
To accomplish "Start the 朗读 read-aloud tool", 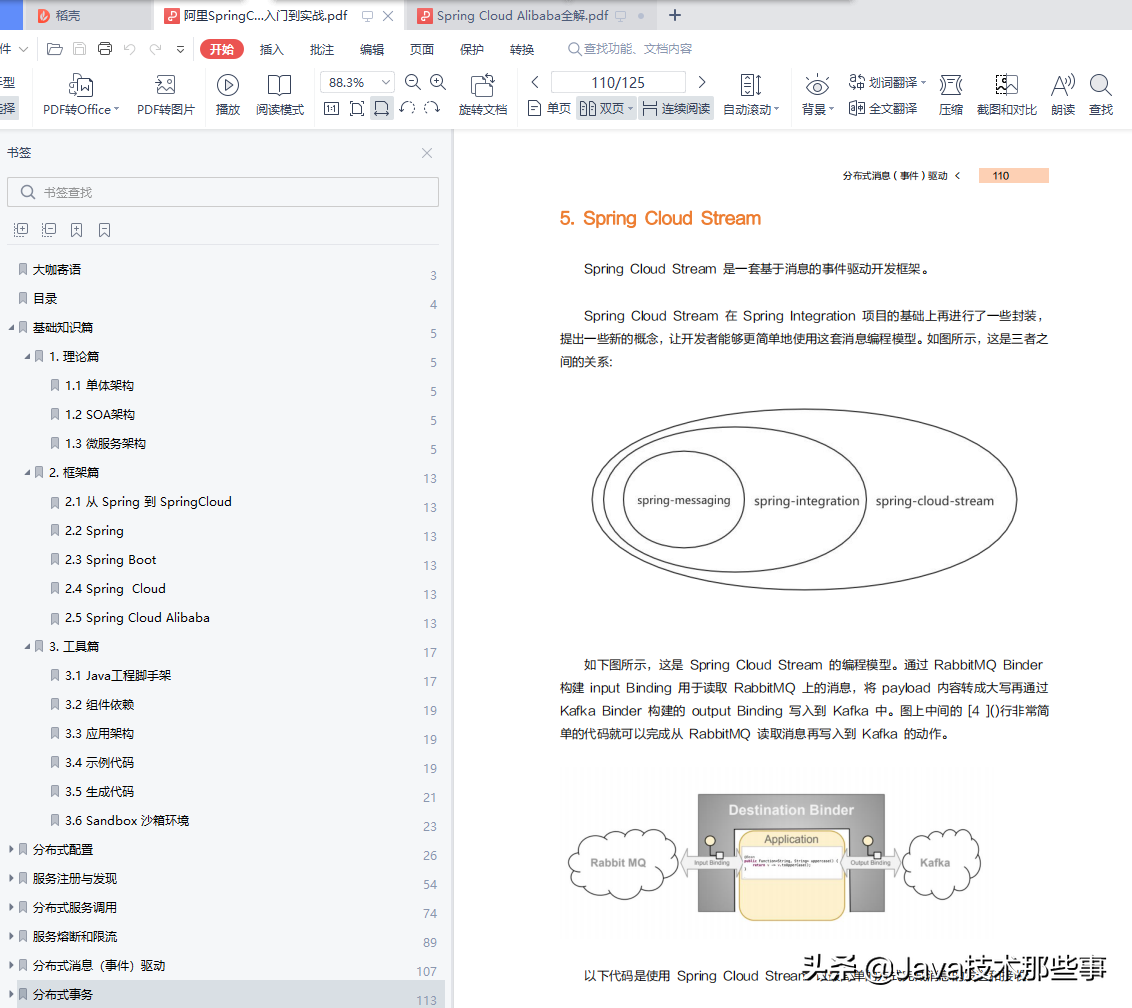I will [1063, 95].
